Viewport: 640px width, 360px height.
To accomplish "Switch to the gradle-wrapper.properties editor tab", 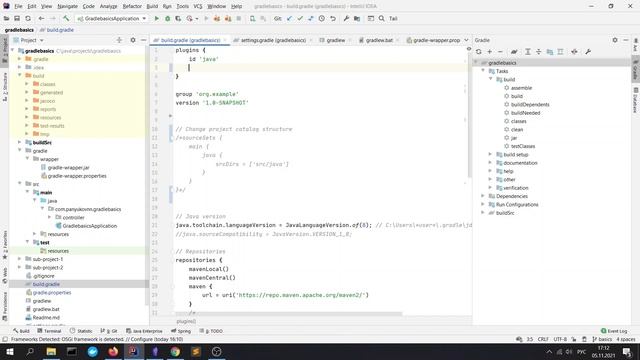I will point(433,40).
